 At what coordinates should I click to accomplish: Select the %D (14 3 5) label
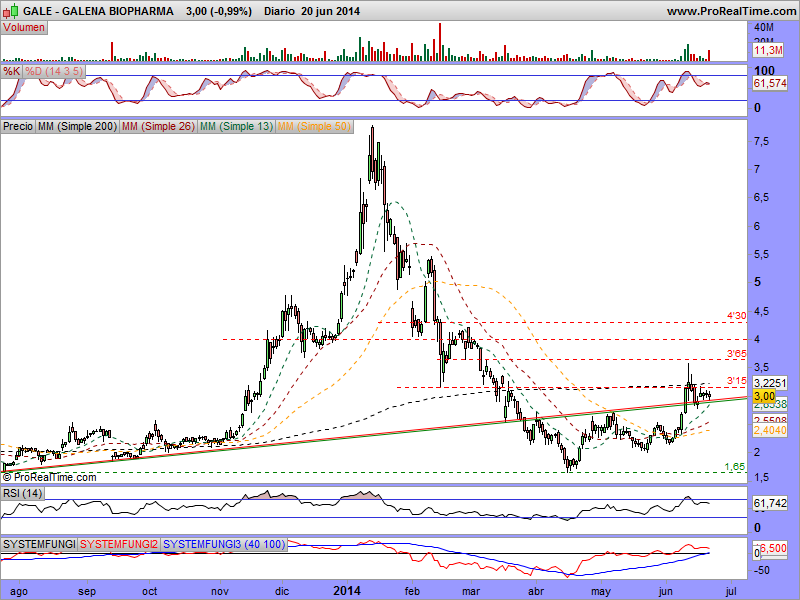point(54,71)
